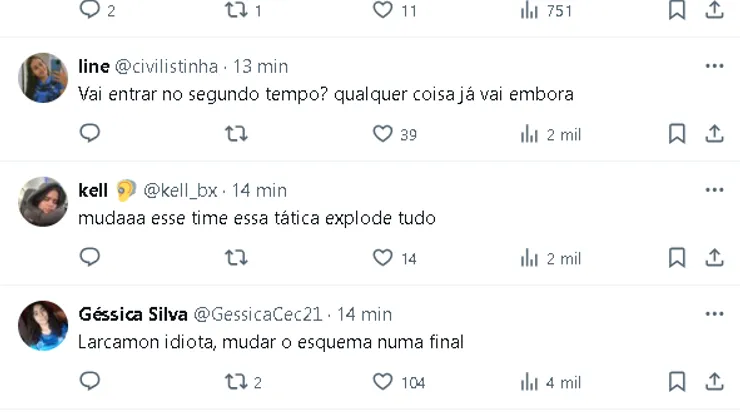Retweet Géssica Silva's post with 2 reposts

tap(236, 381)
